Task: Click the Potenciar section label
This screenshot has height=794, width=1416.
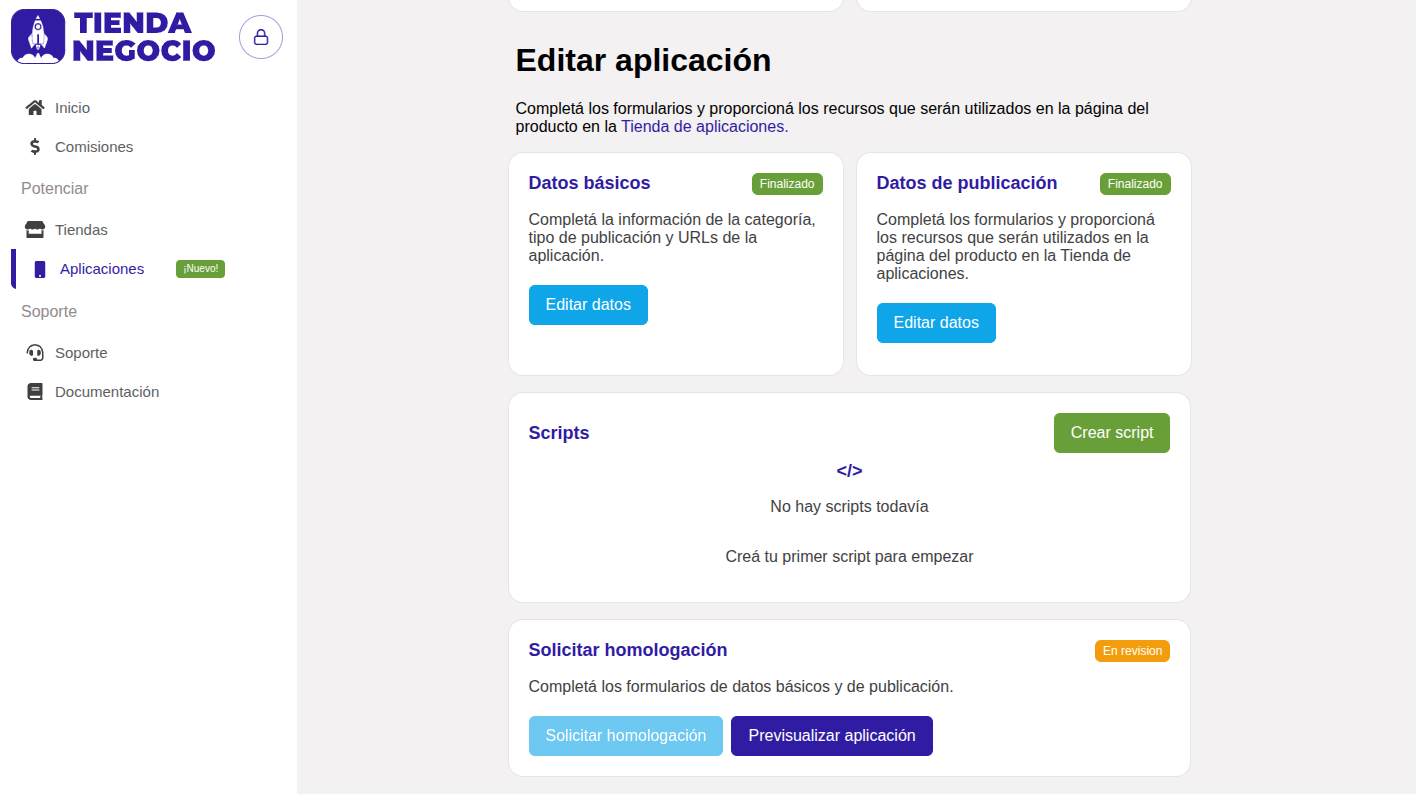Action: (55, 188)
